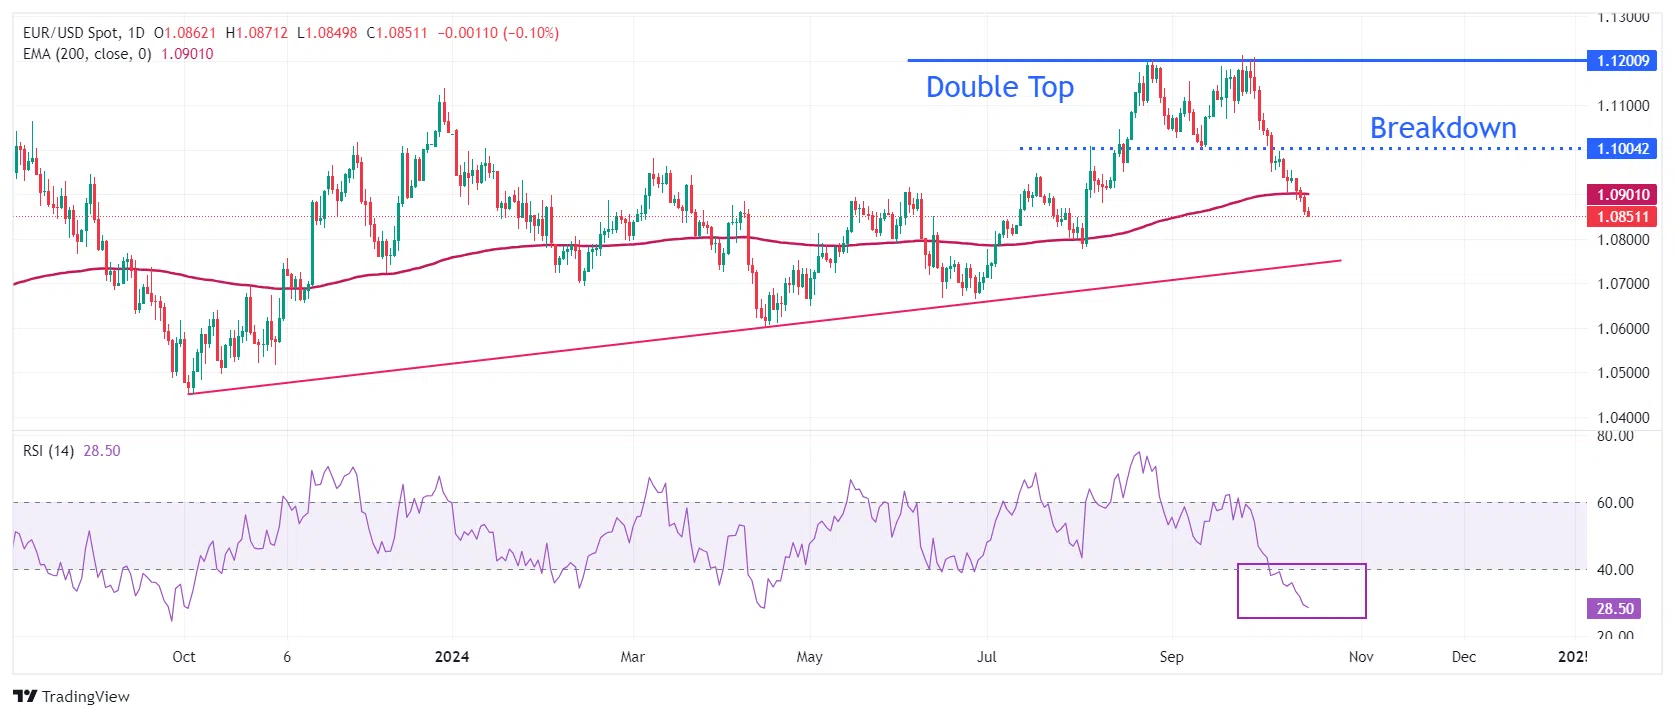
Task: Select the Breakdown annotation text
Action: (x=1442, y=129)
